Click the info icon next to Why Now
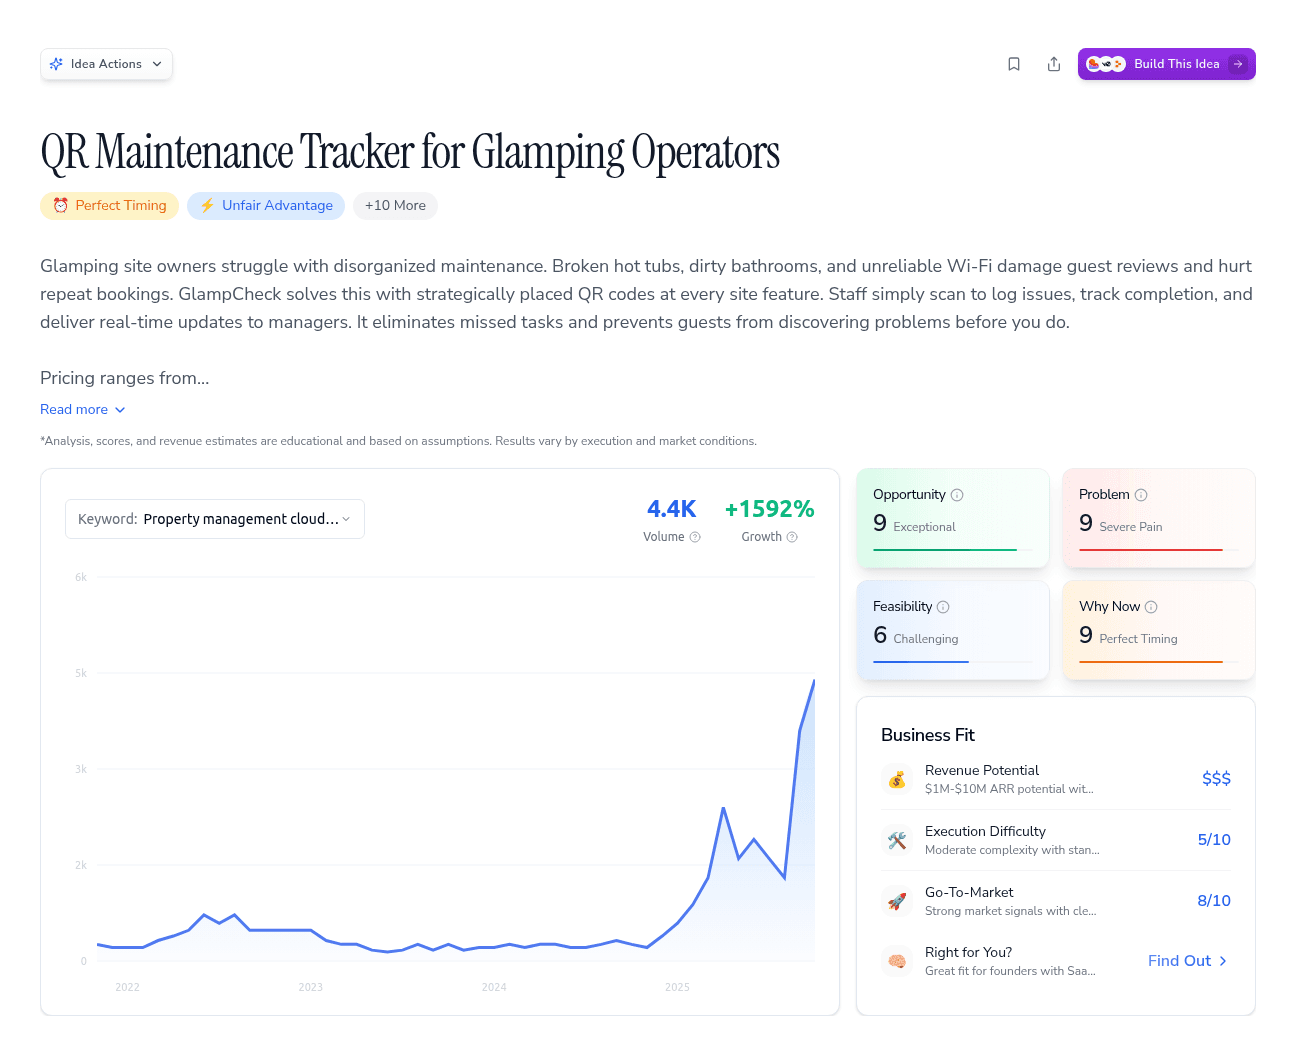Viewport: 1296px width, 1056px height. tap(1151, 606)
